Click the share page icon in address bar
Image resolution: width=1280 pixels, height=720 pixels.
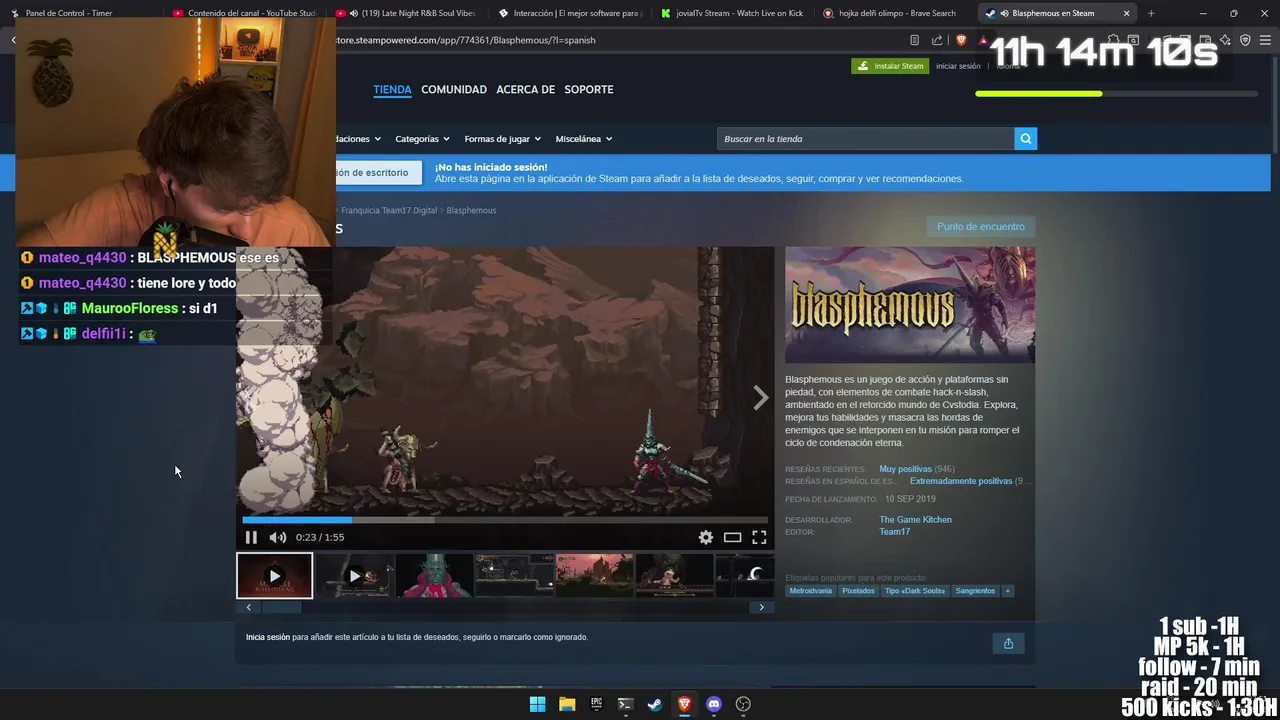point(937,40)
